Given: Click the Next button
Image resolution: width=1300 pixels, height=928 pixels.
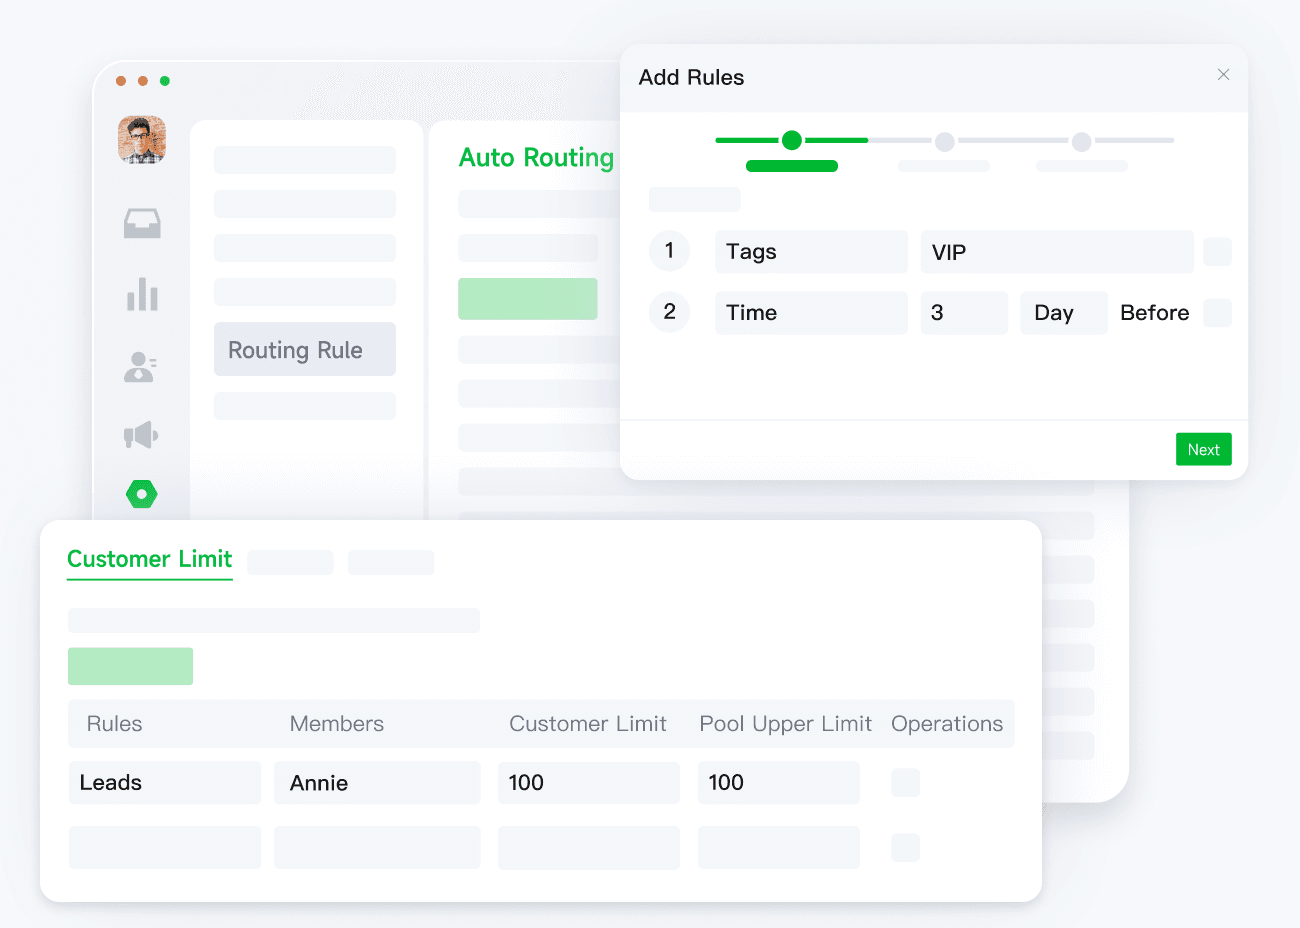Looking at the screenshot, I should (x=1203, y=450).
